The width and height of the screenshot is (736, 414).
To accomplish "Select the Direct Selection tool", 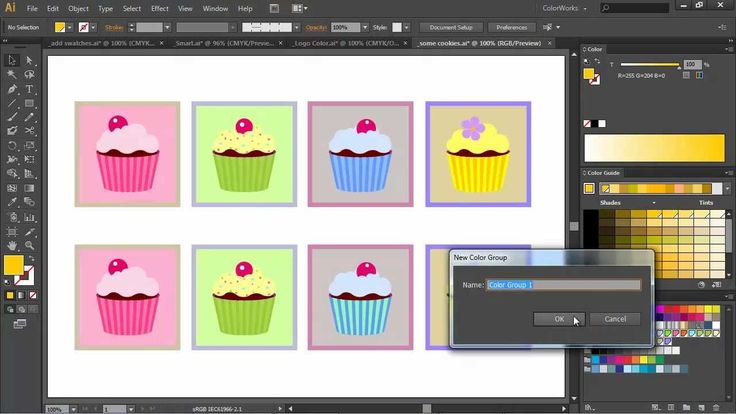I will [29, 60].
